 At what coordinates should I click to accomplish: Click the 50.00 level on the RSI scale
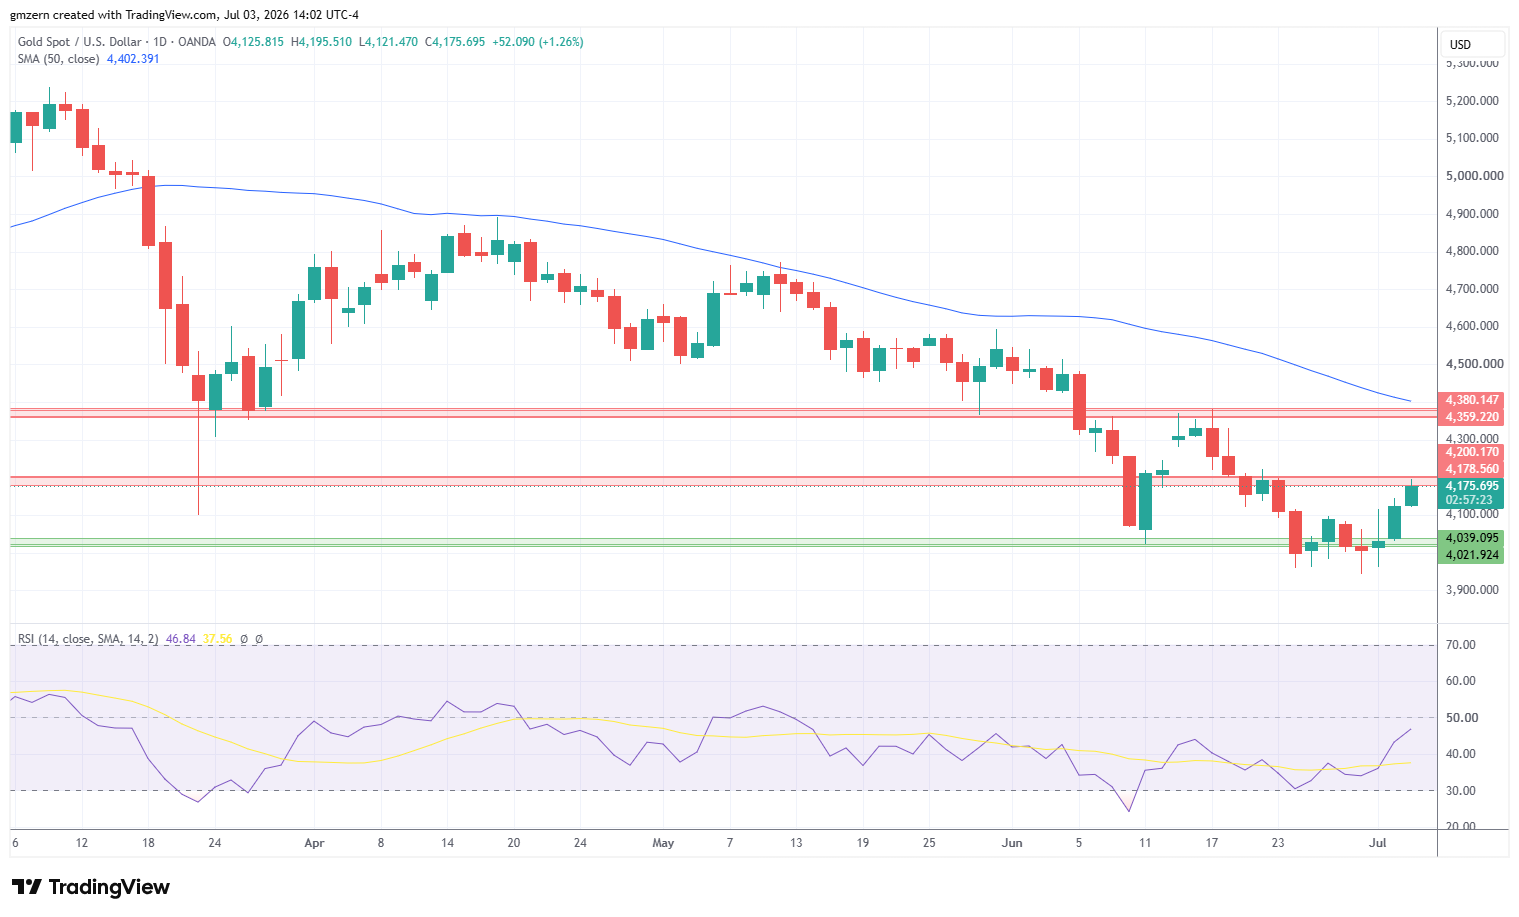[x=1461, y=718]
